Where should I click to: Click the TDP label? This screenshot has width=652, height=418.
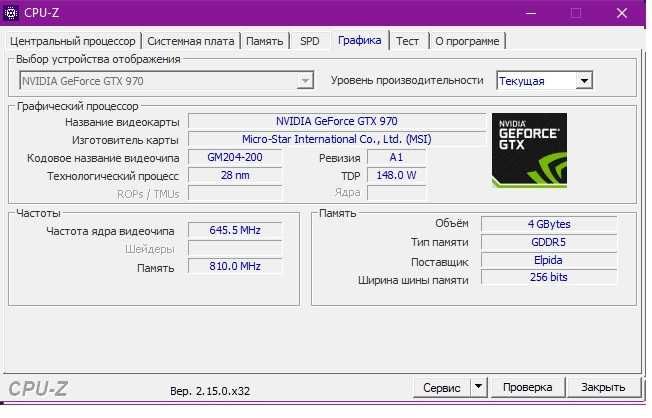(351, 176)
